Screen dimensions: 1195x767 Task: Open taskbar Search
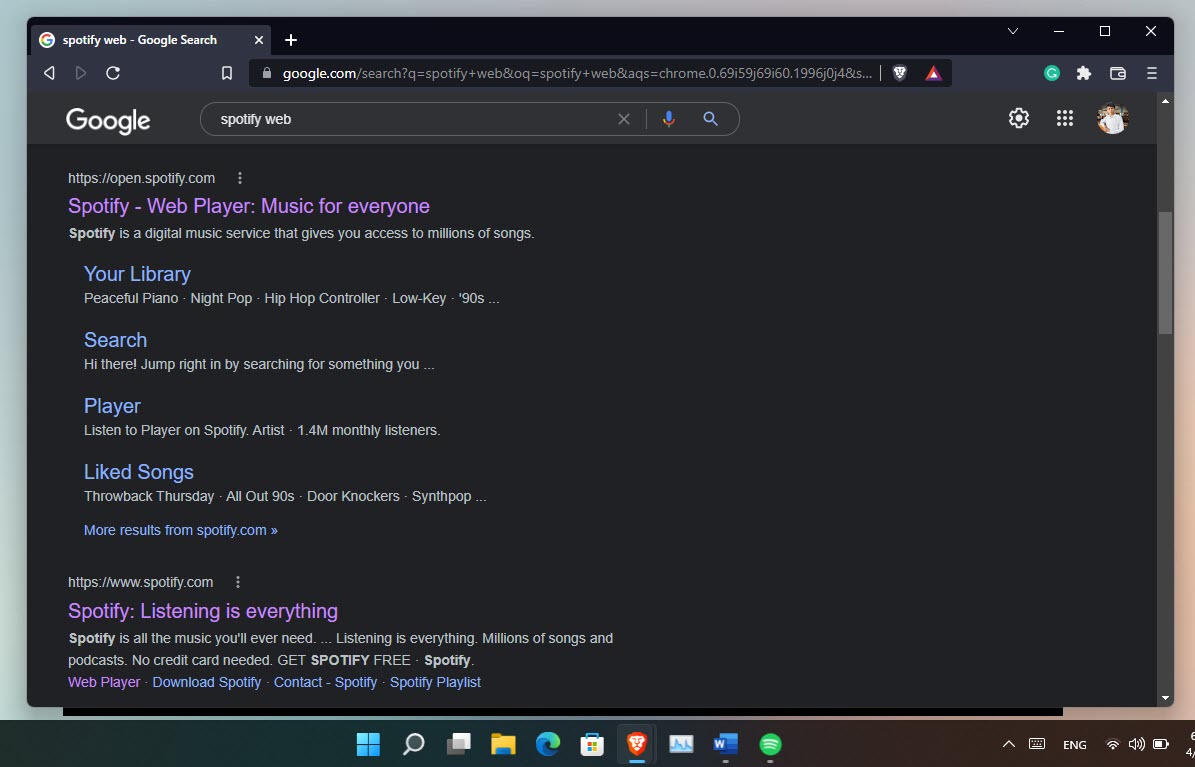pos(413,744)
